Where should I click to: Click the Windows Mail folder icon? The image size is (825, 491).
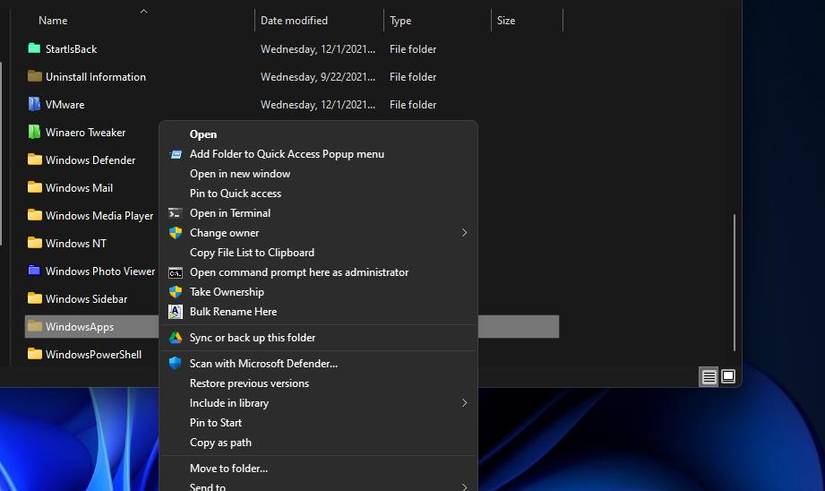[34, 187]
